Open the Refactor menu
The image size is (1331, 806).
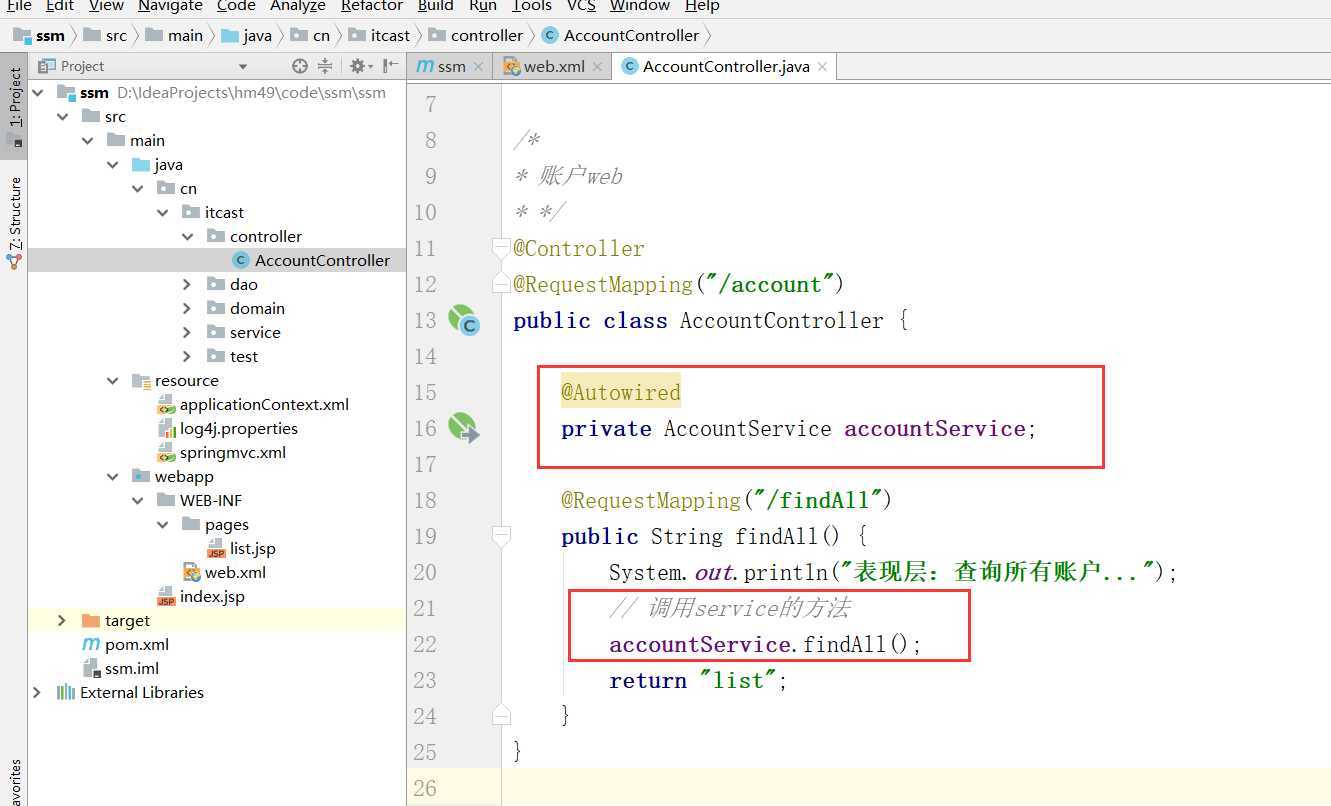372,6
